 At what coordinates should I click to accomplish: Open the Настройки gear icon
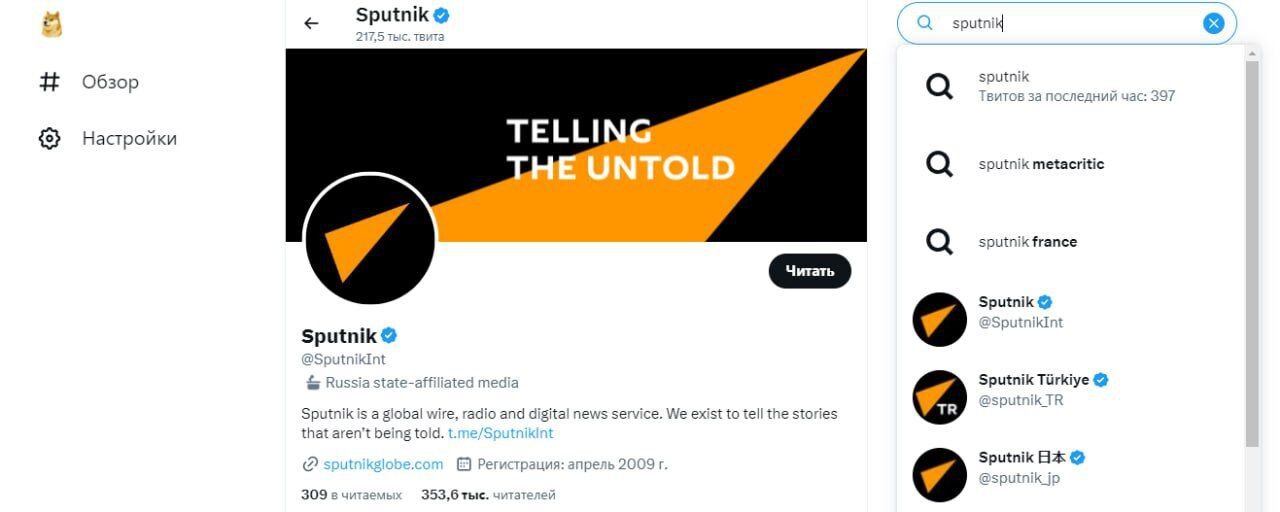[49, 138]
